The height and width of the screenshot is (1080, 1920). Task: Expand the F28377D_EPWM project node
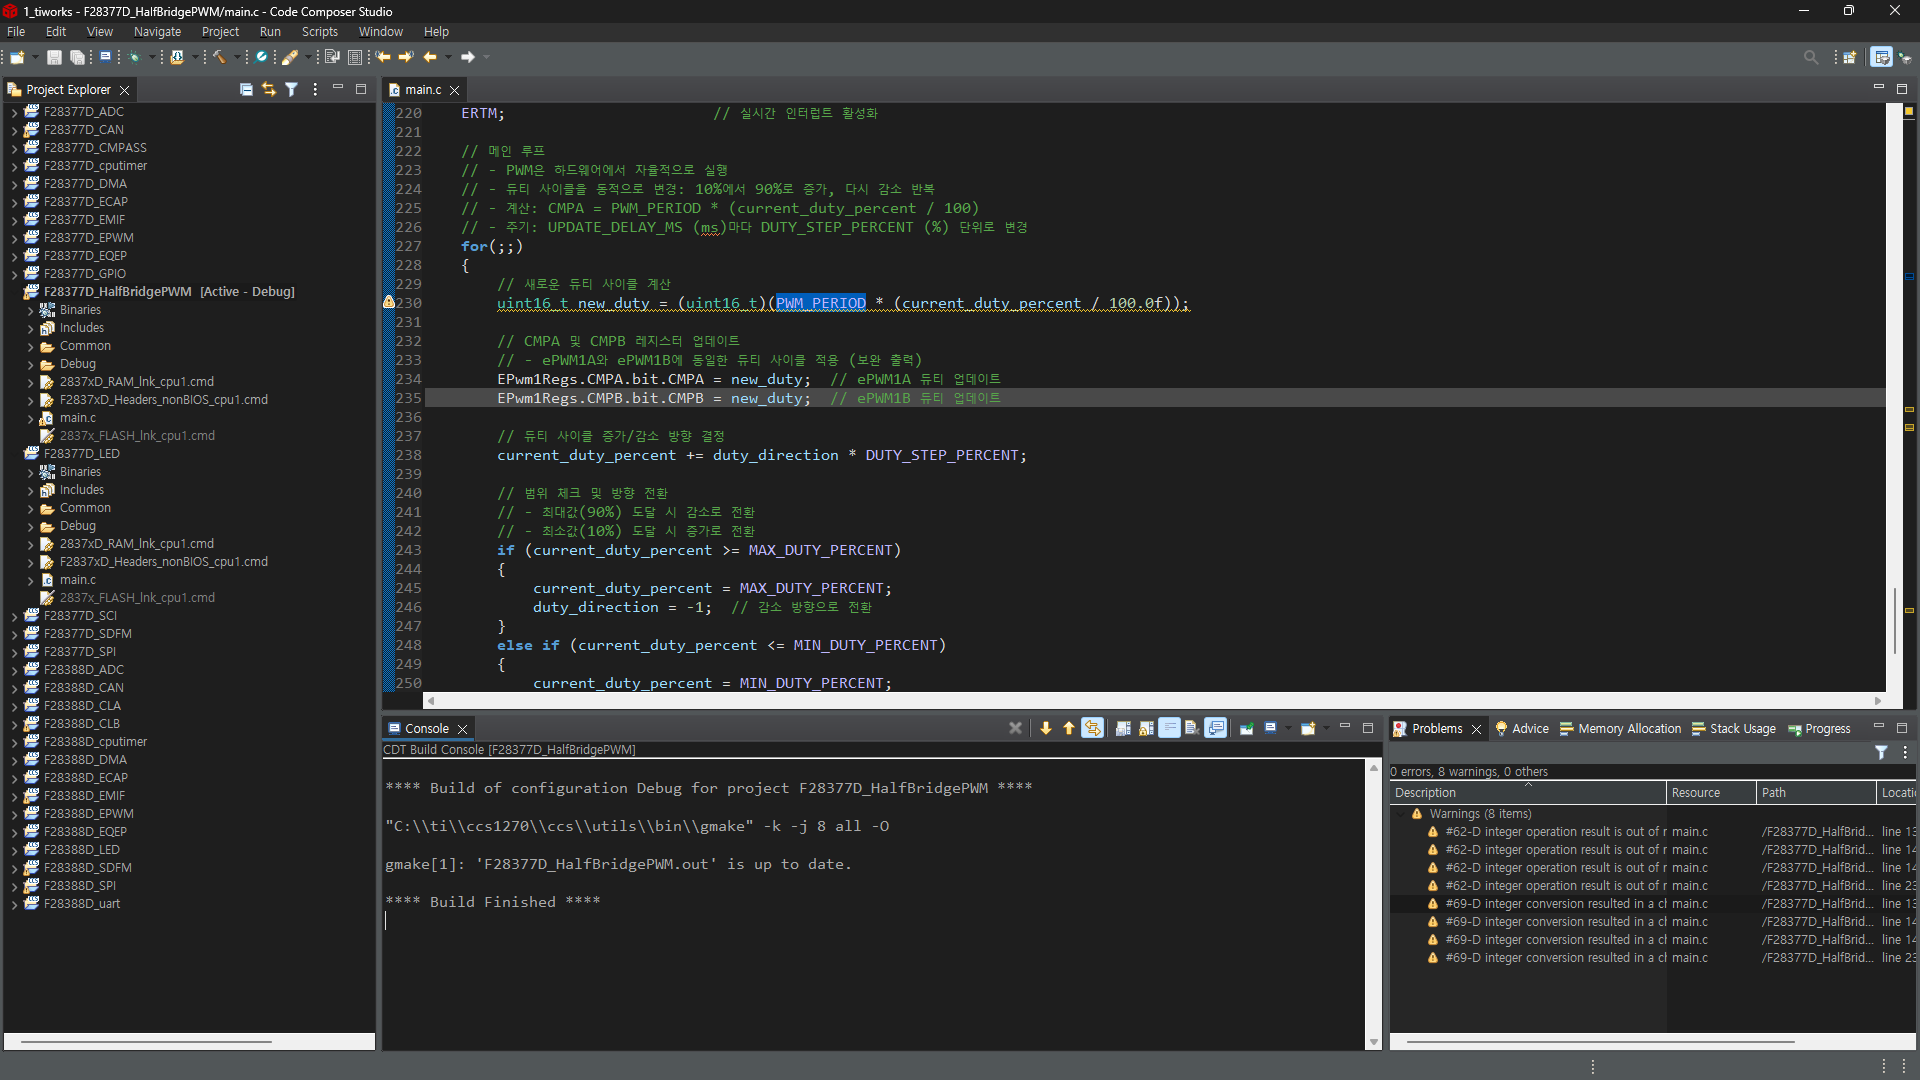[x=14, y=238]
